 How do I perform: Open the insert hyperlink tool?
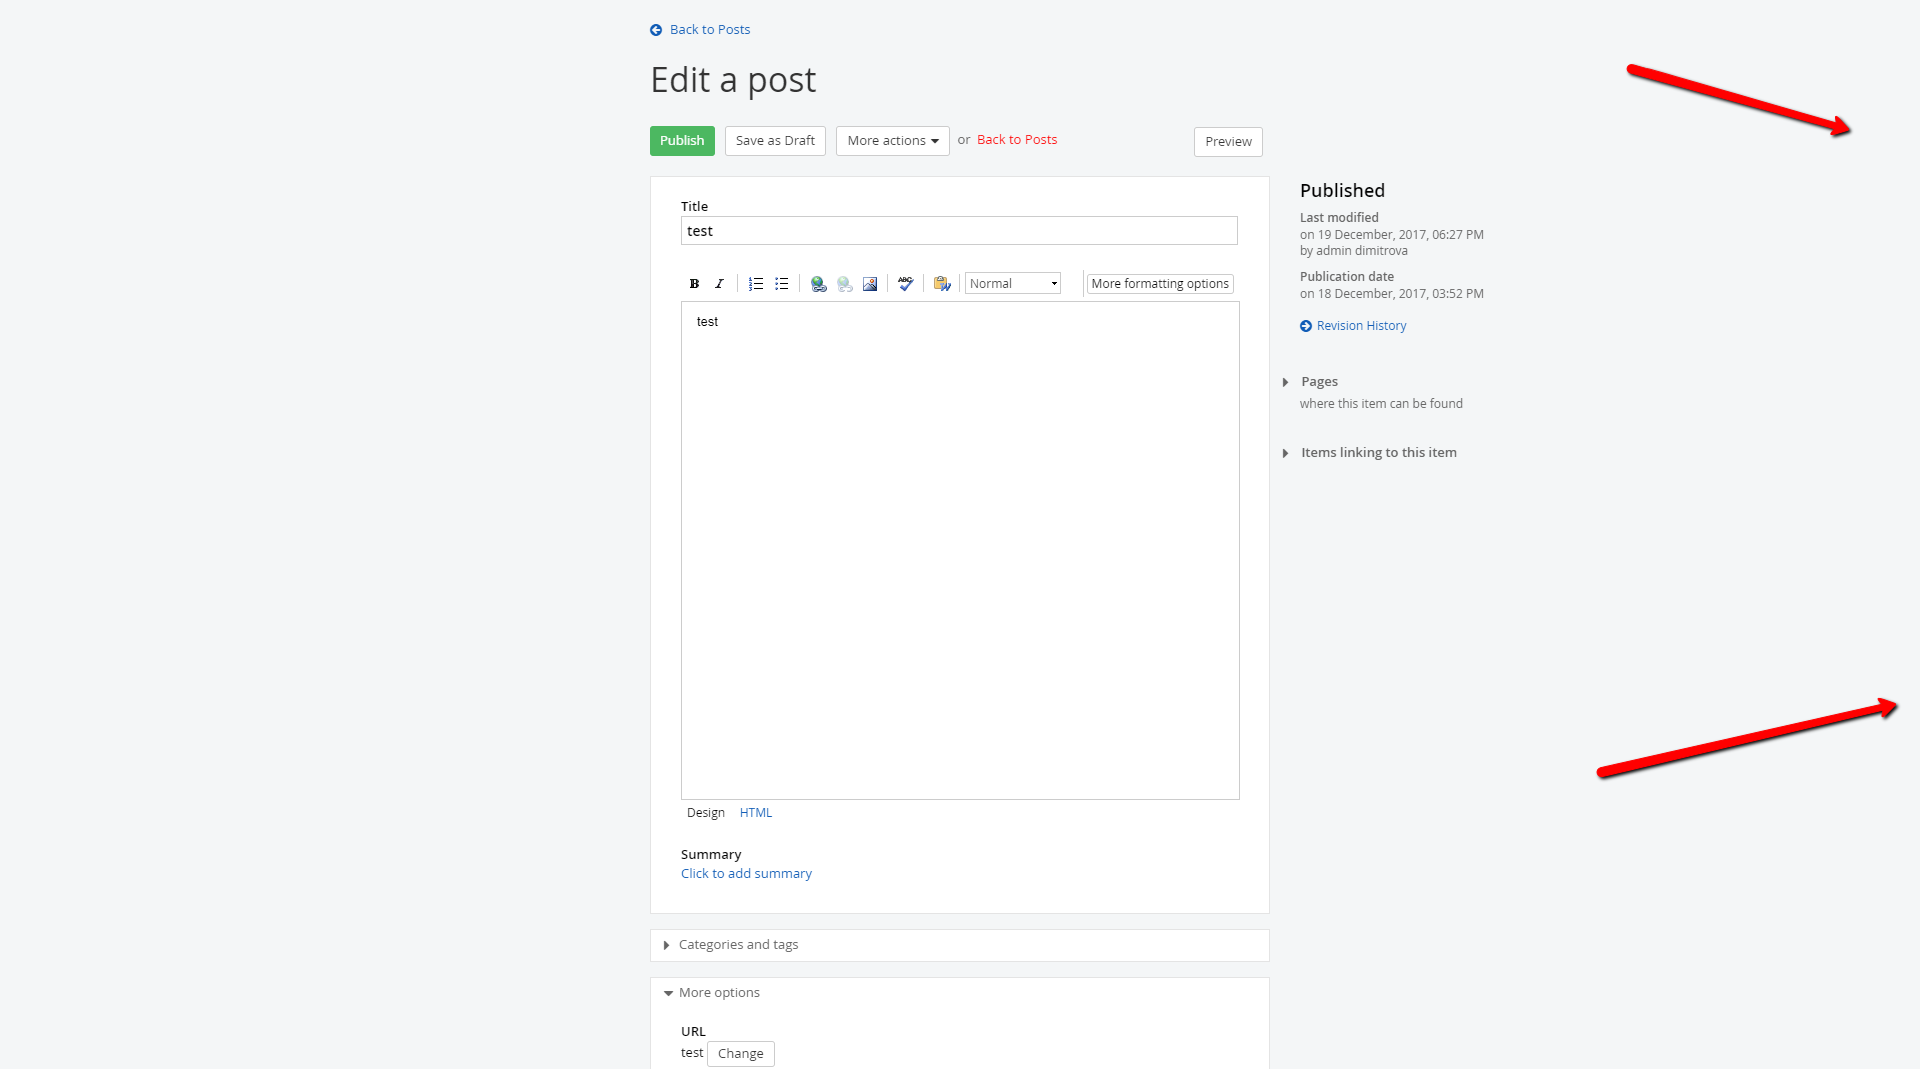(819, 284)
